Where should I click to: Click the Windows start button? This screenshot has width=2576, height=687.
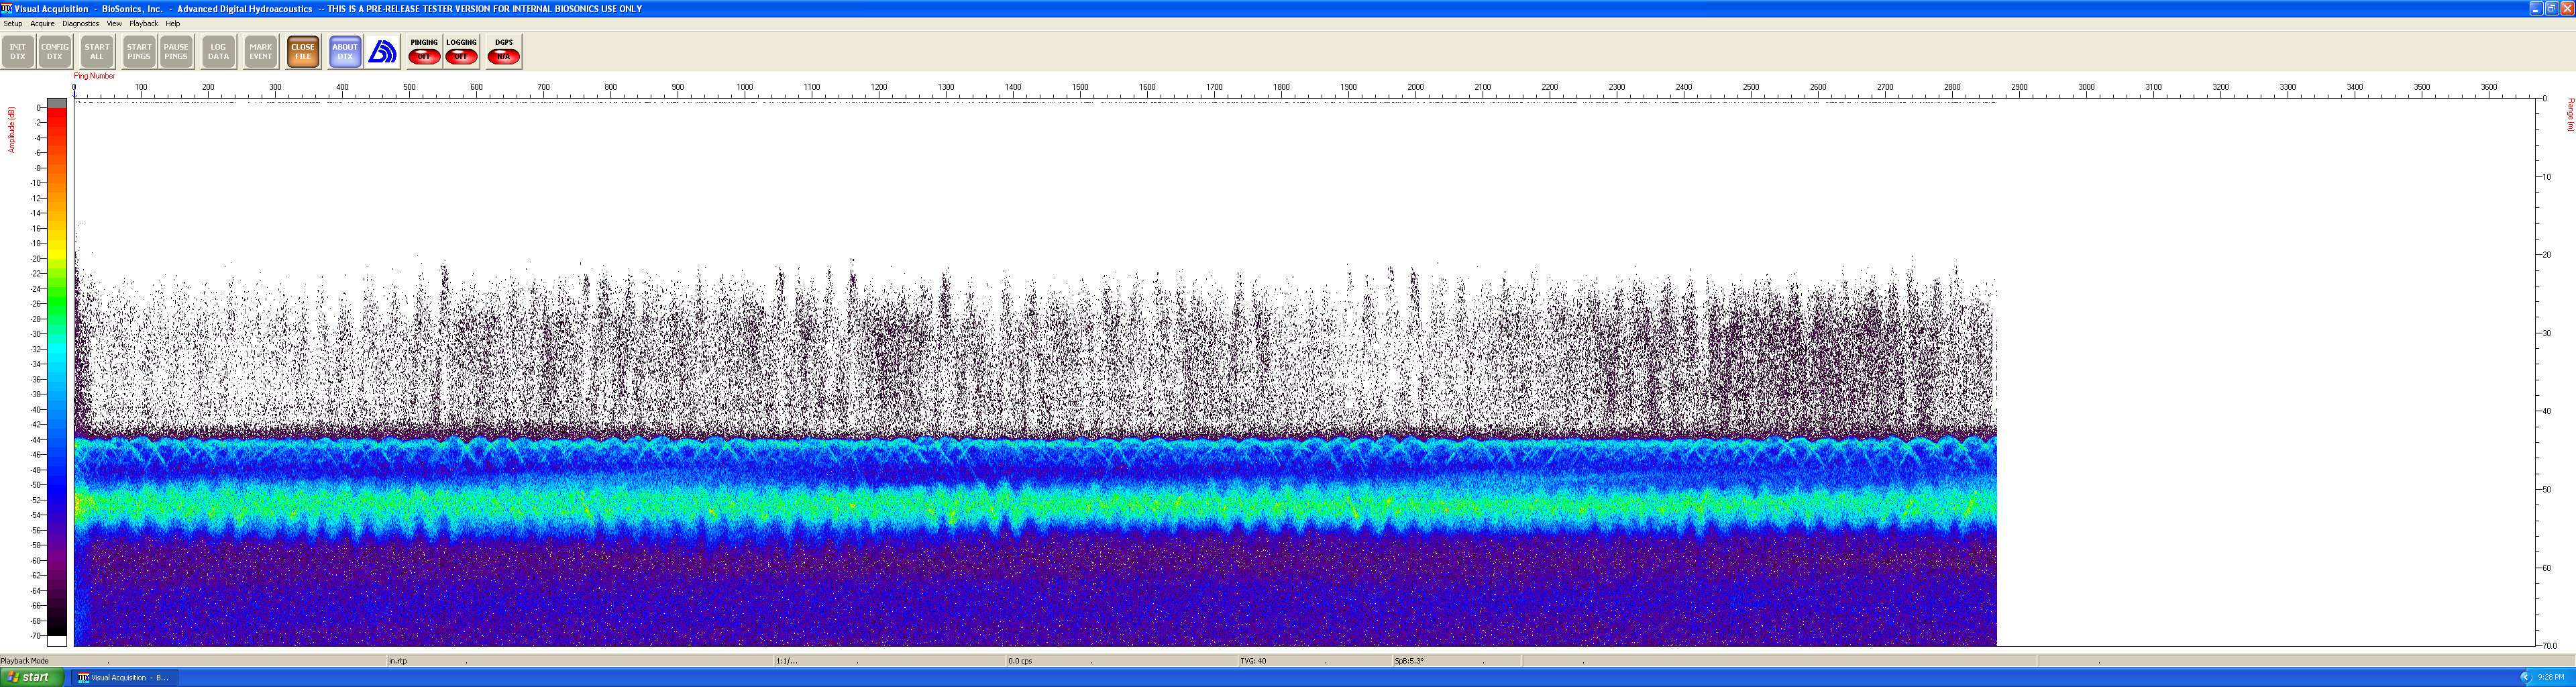tap(32, 677)
